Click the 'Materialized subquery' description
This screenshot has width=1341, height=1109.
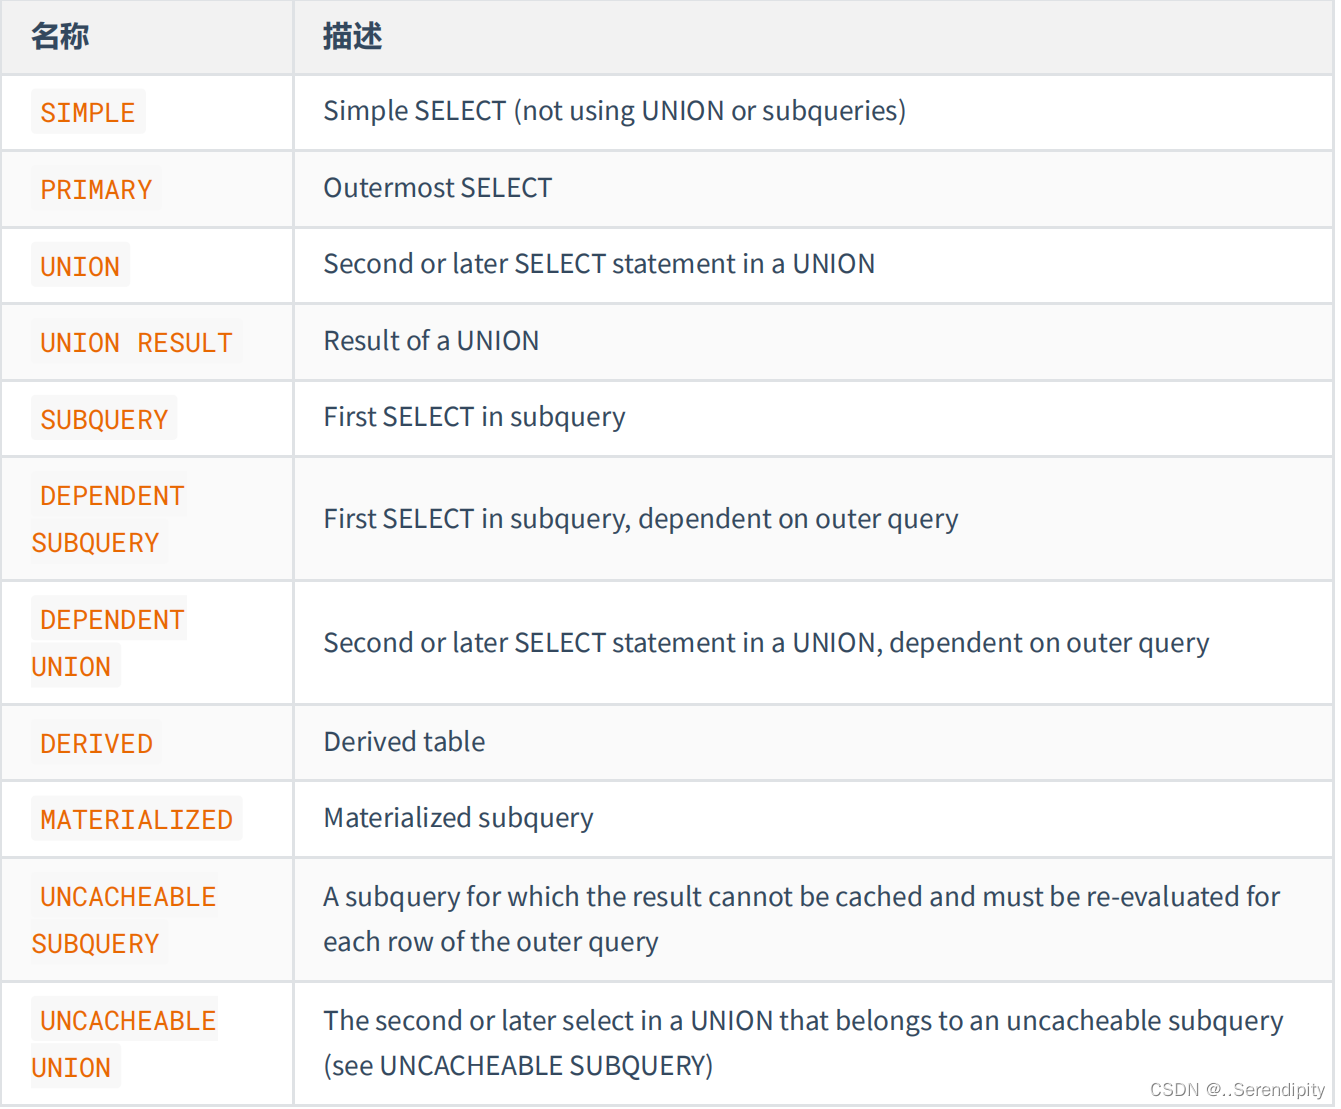[458, 818]
